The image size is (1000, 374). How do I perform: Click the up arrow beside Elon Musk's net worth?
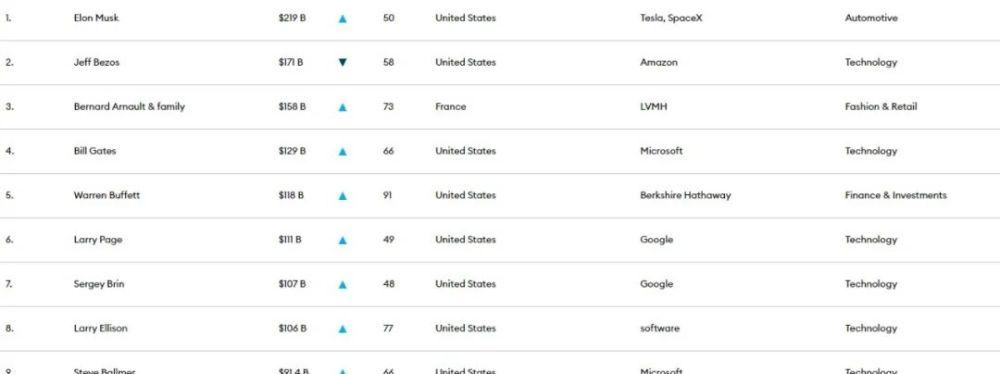(x=342, y=19)
